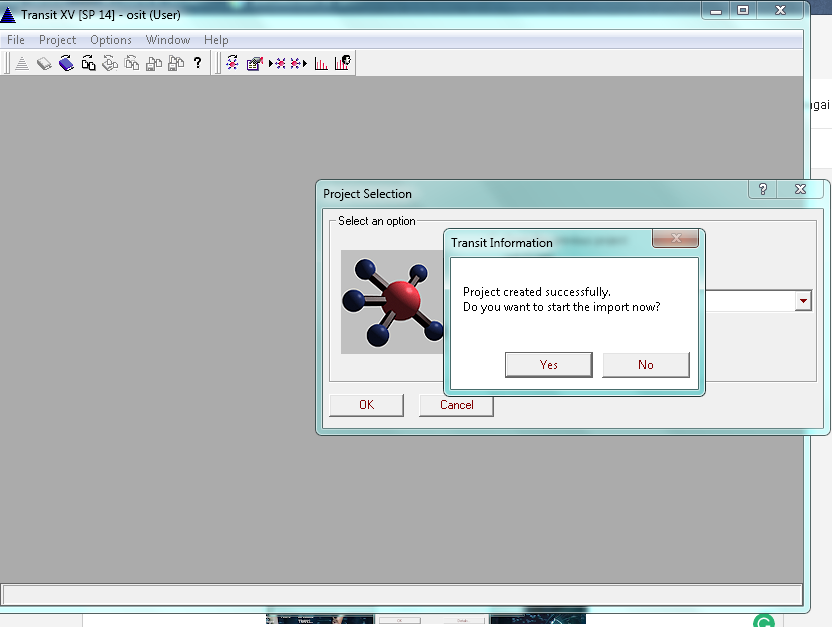Click OK in Project Selection dialog
Image resolution: width=832 pixels, height=627 pixels.
point(366,405)
